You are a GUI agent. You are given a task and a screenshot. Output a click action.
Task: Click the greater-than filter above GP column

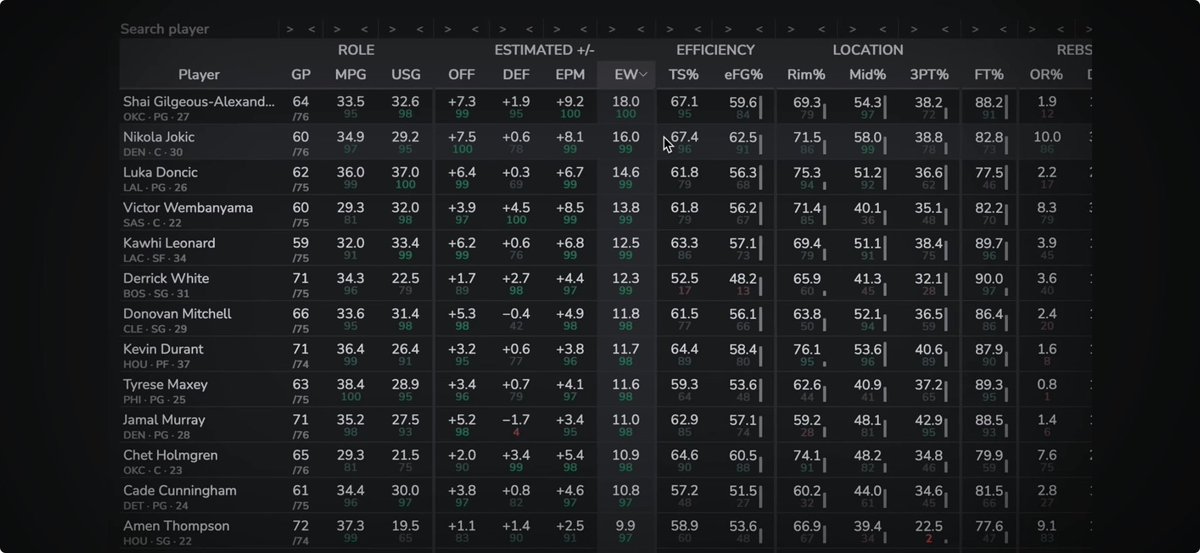[x=290, y=30]
